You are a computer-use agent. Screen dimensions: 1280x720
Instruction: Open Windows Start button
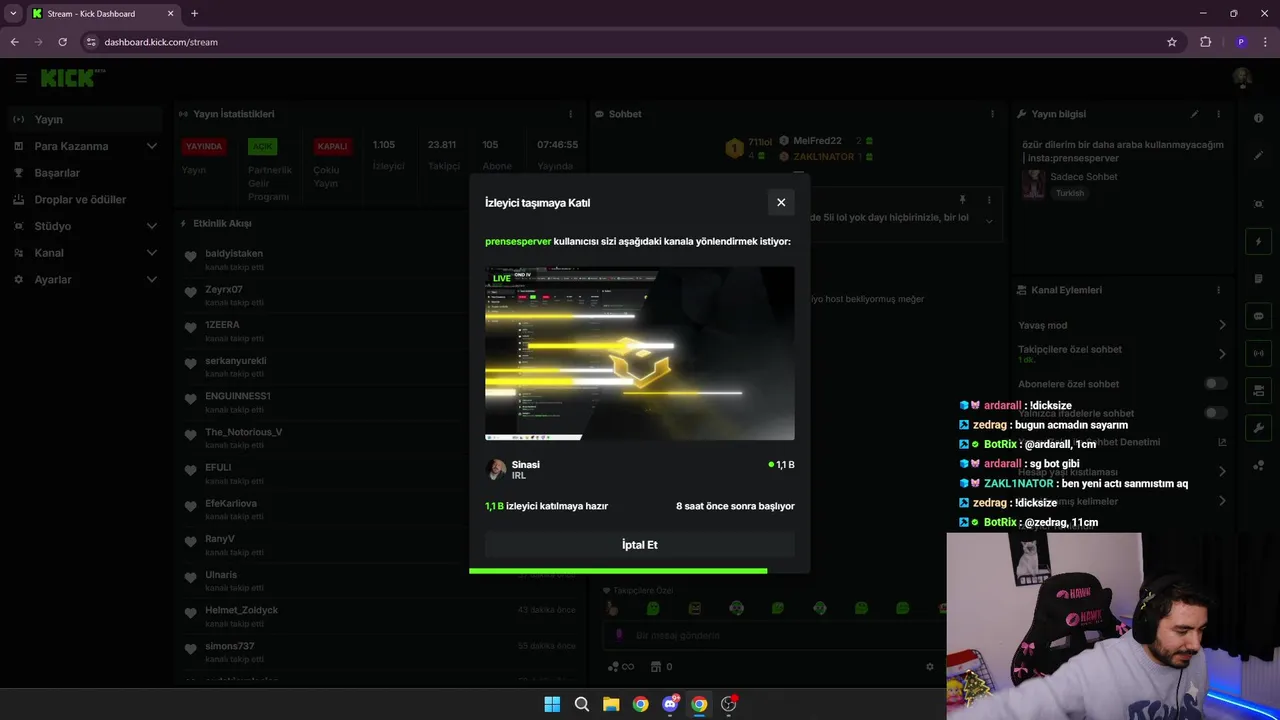pos(552,704)
